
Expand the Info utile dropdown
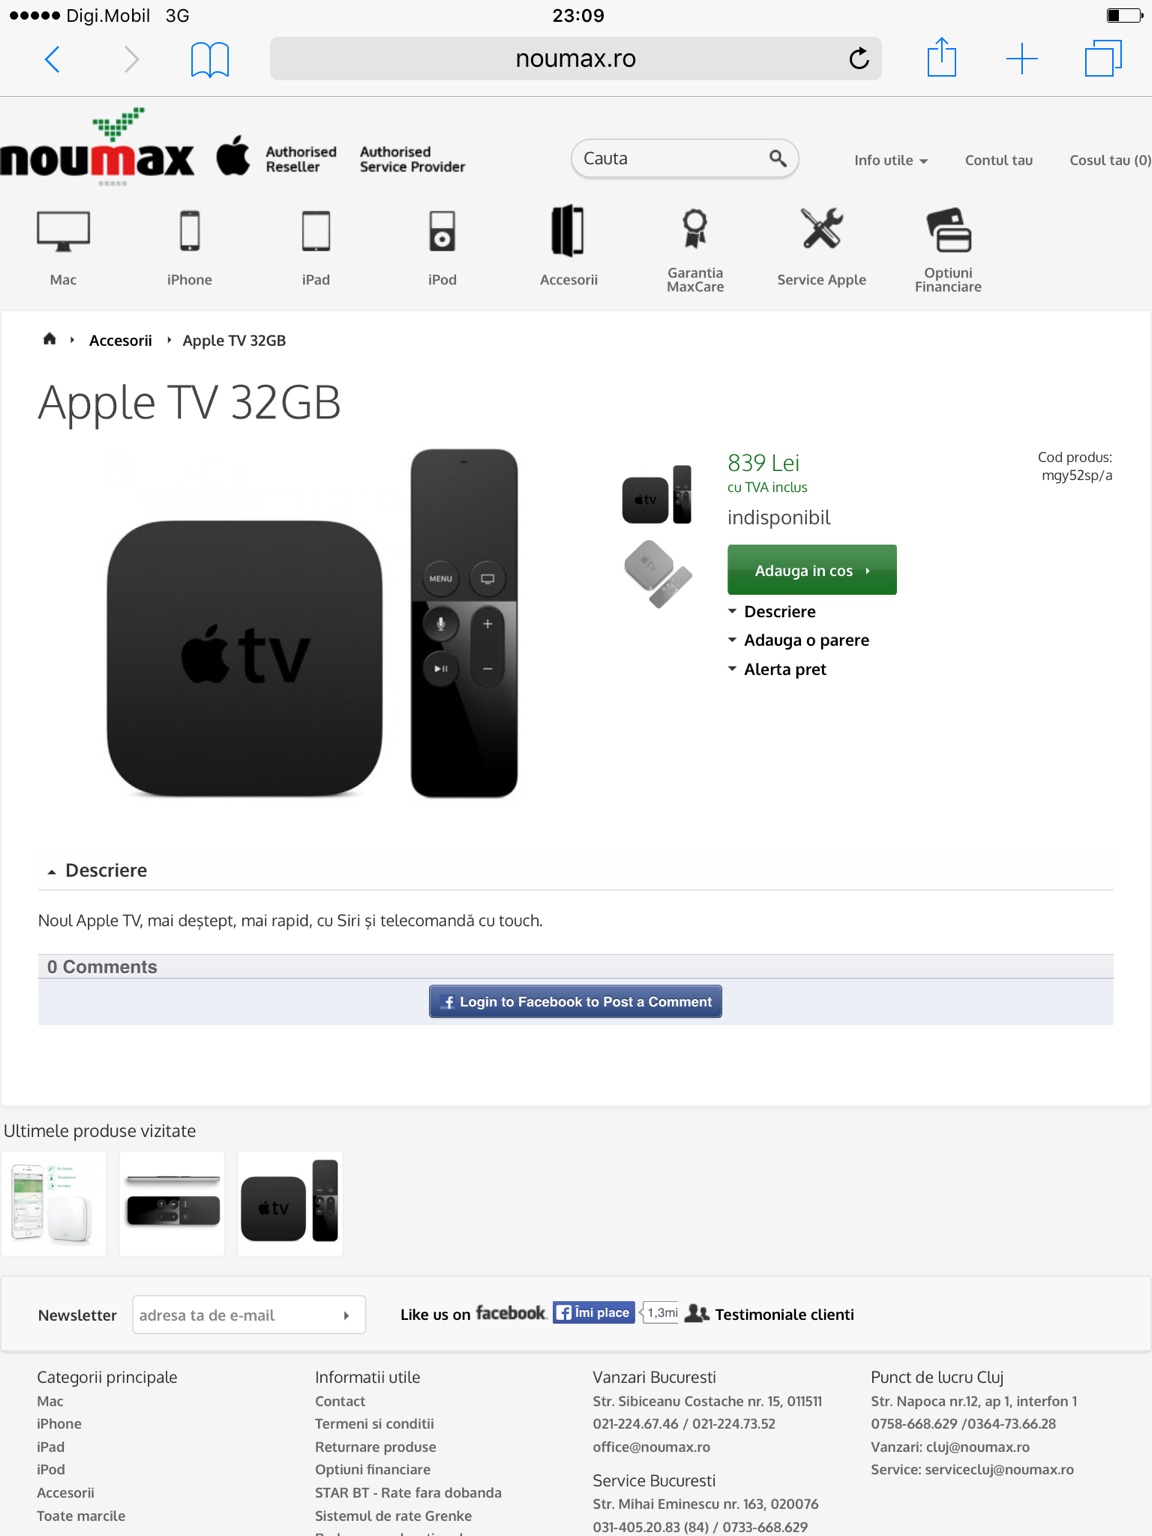pyautogui.click(x=890, y=160)
